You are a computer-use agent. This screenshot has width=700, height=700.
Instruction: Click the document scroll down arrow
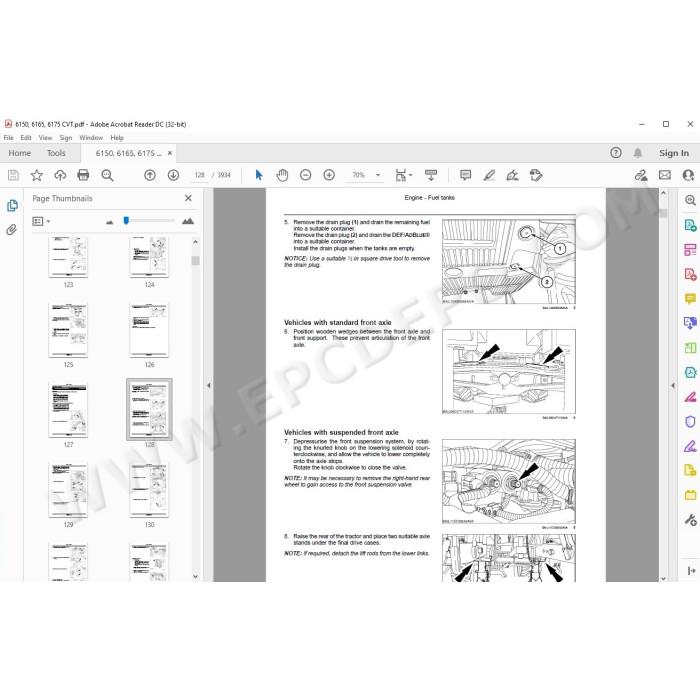(663, 578)
